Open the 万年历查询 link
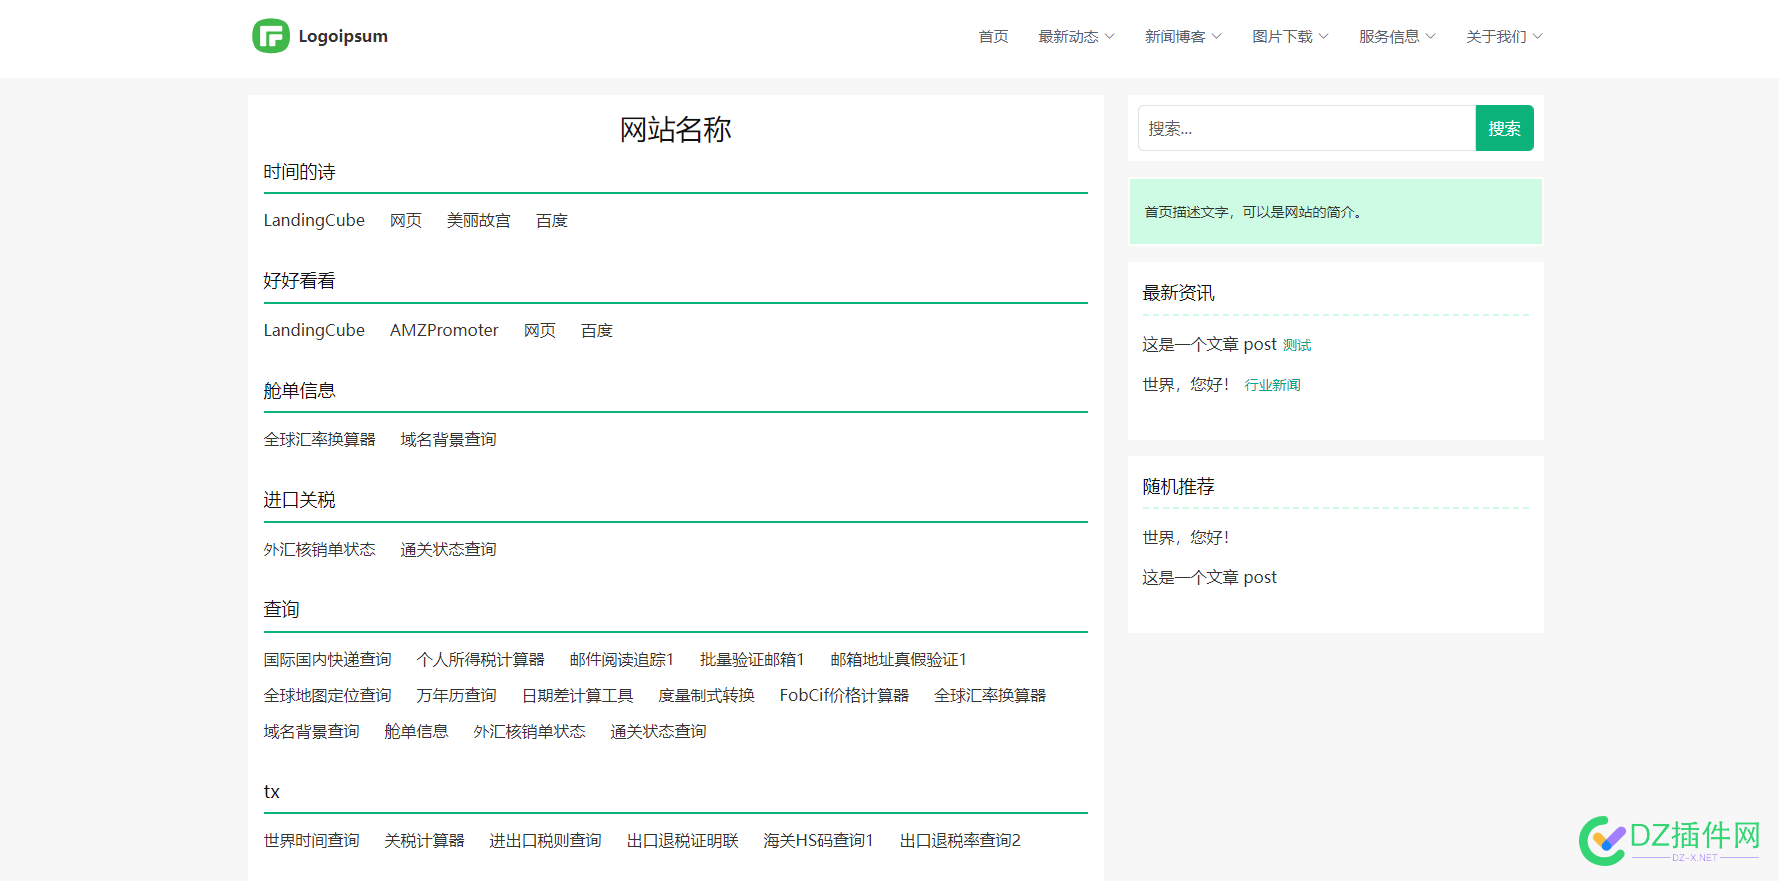This screenshot has height=881, width=1779. tap(457, 695)
